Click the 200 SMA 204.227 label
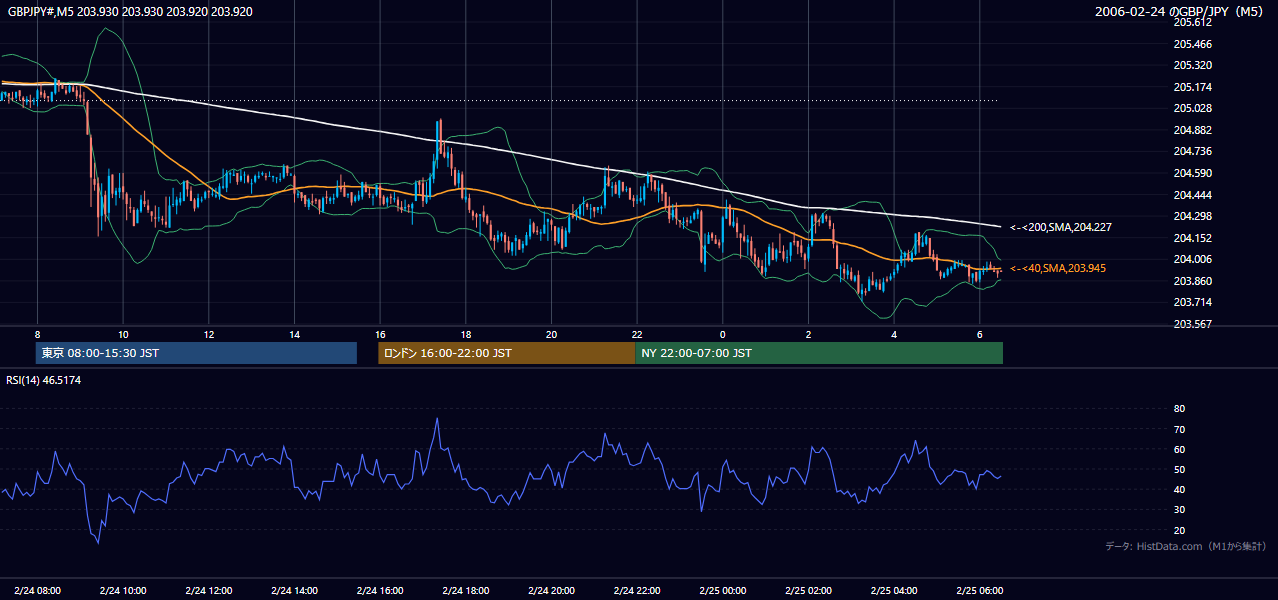Screen dimensions: 1278x600 click(1060, 228)
